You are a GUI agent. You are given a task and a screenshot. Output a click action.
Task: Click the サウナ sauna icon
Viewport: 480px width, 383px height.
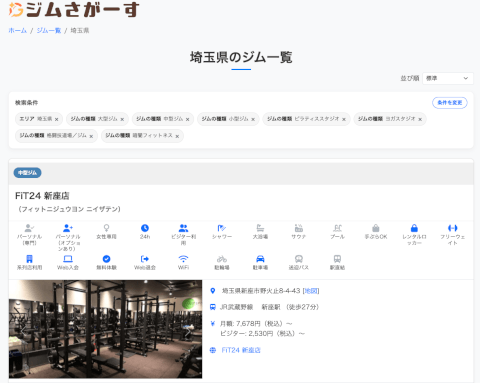(x=299, y=228)
